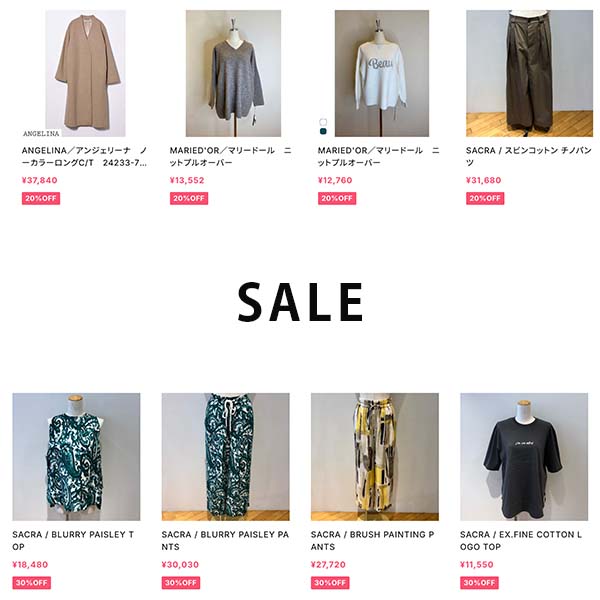This screenshot has width=600, height=600.
Task: Click the 20%OFF badge under ¥37,840
Action: 41,198
